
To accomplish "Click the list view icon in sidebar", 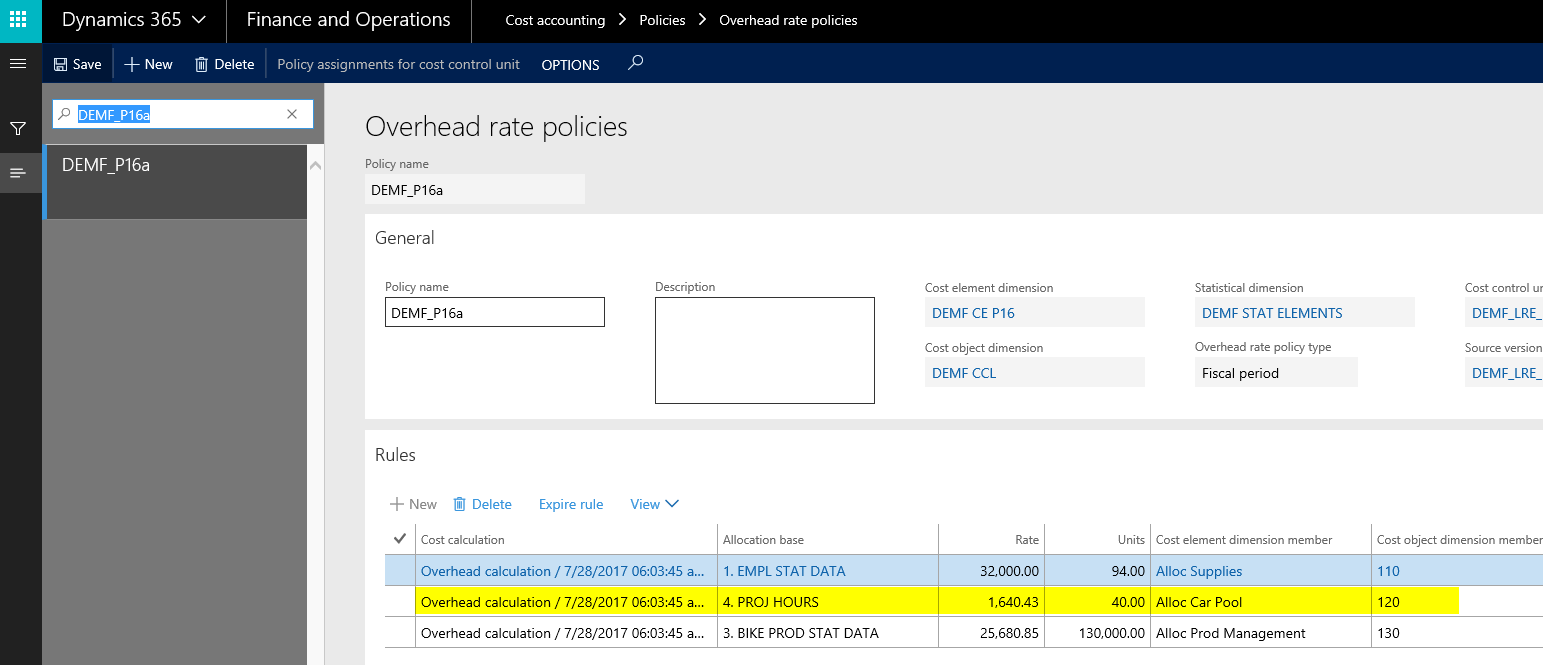I will click(x=17, y=173).
